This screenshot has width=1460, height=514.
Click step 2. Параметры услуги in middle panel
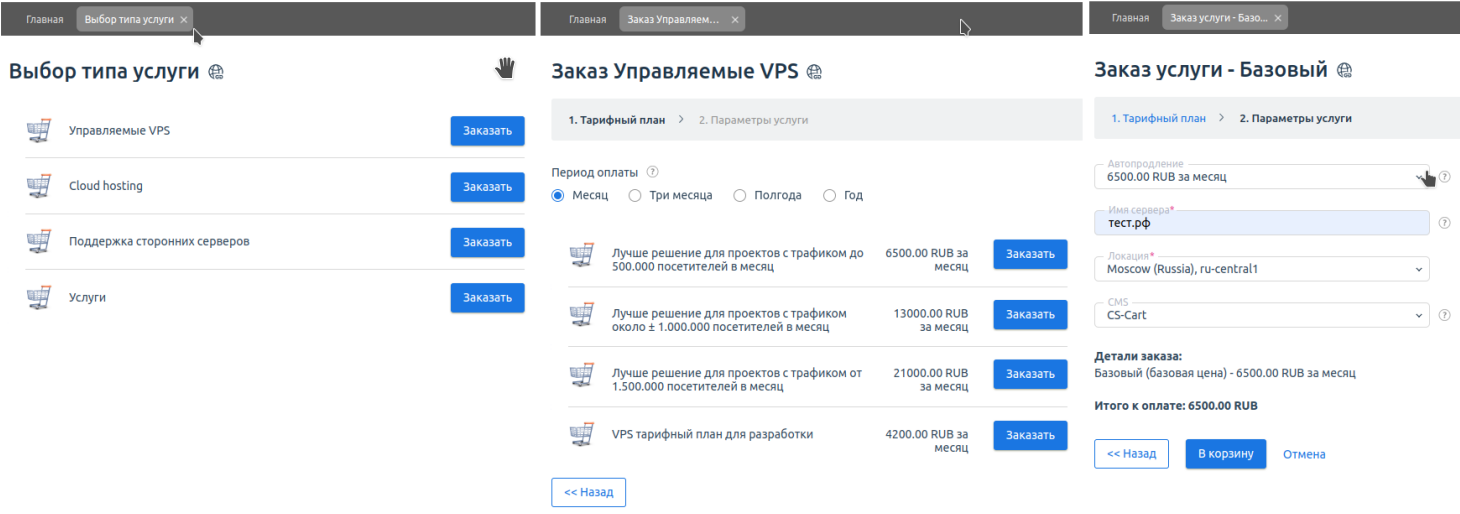pos(753,120)
